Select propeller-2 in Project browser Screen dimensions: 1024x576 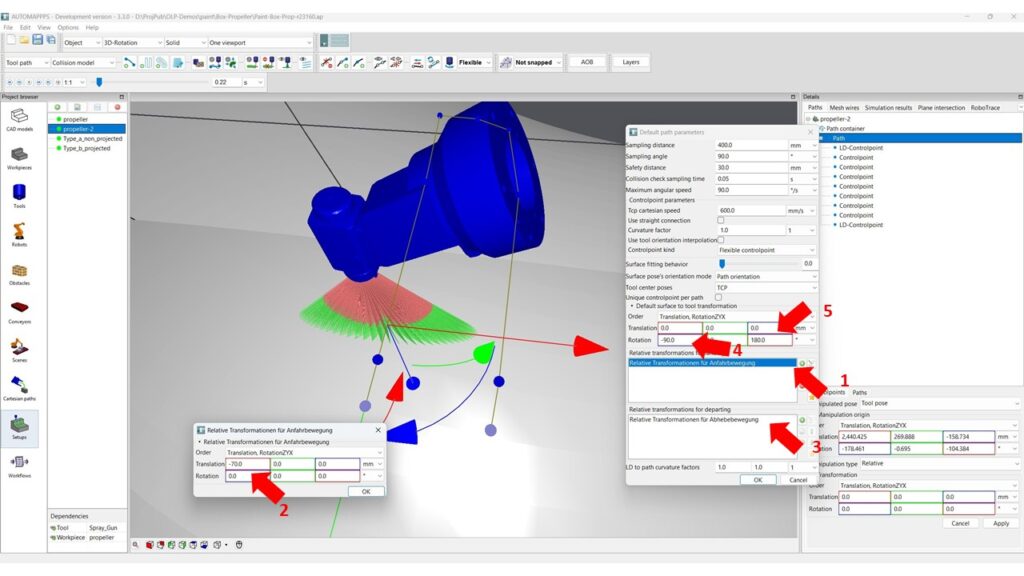tap(87, 129)
